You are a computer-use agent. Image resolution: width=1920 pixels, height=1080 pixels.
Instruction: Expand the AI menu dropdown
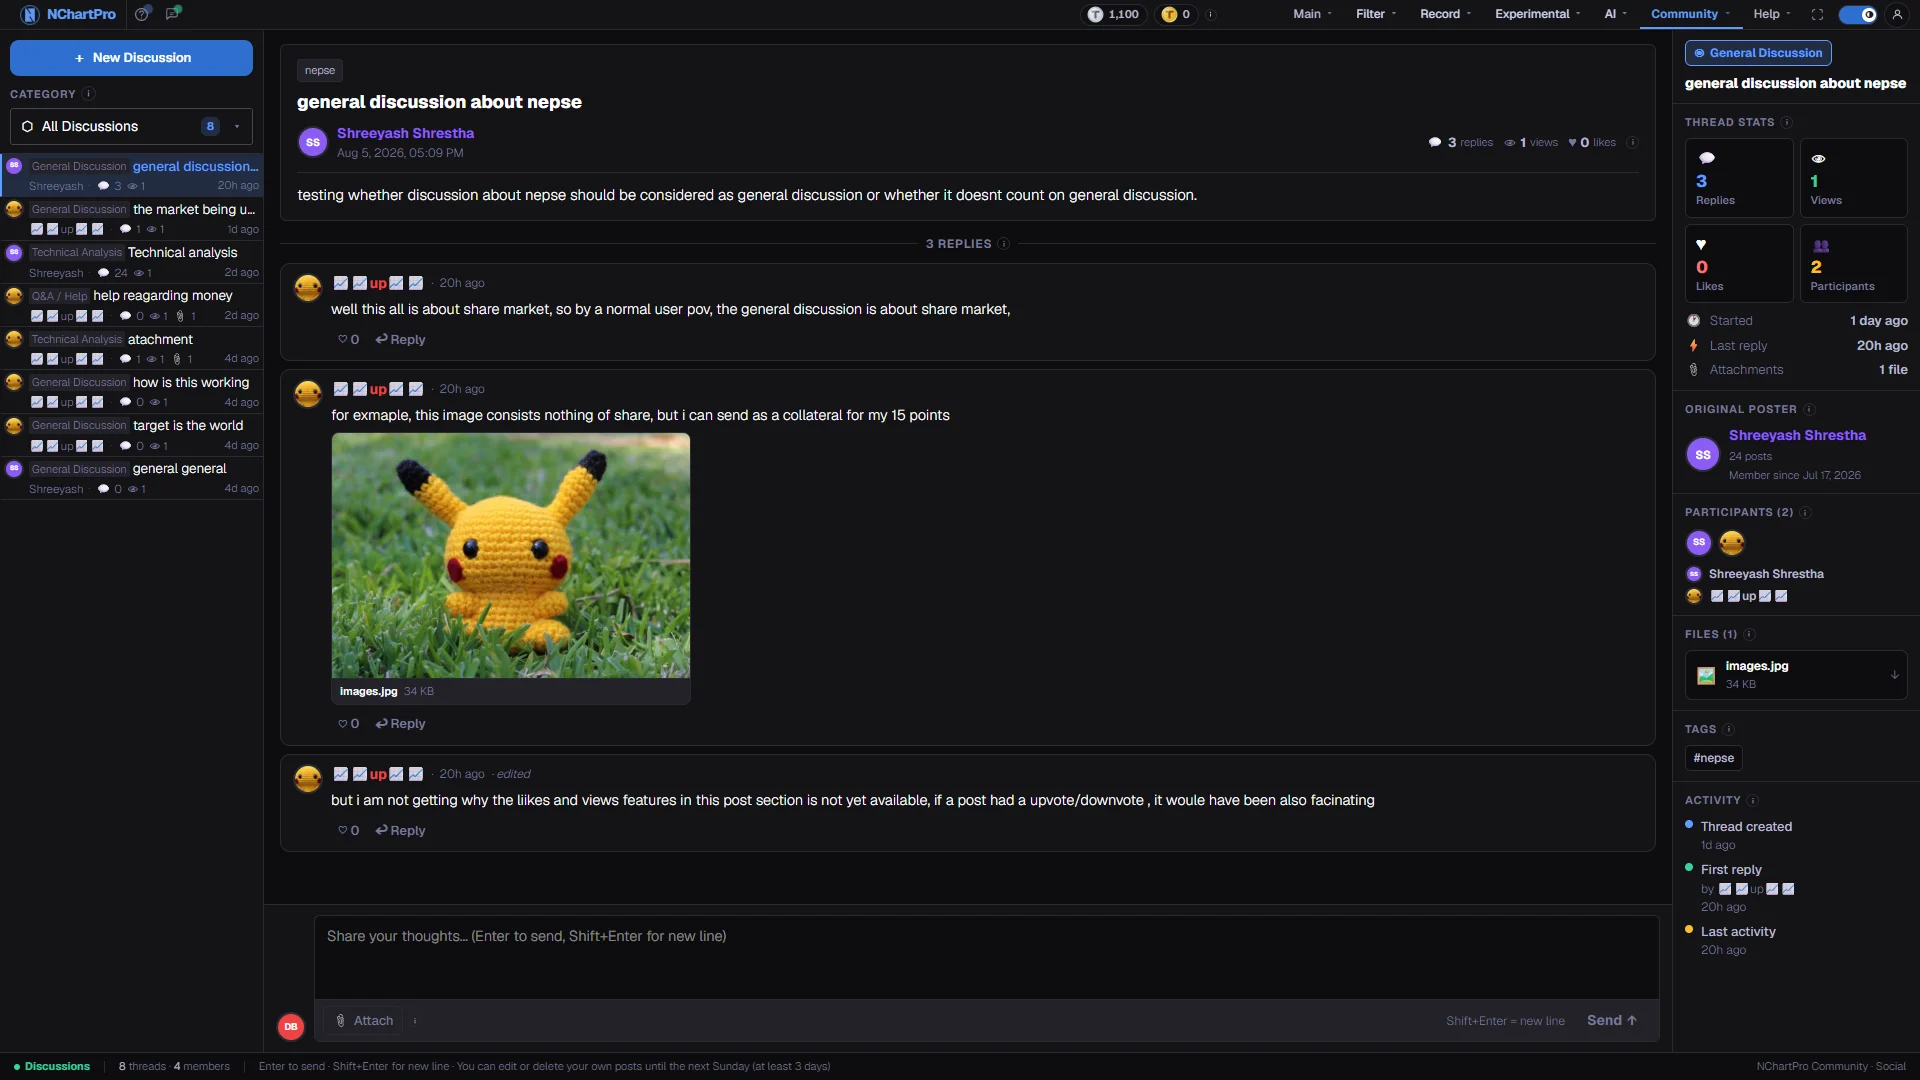click(x=1615, y=14)
